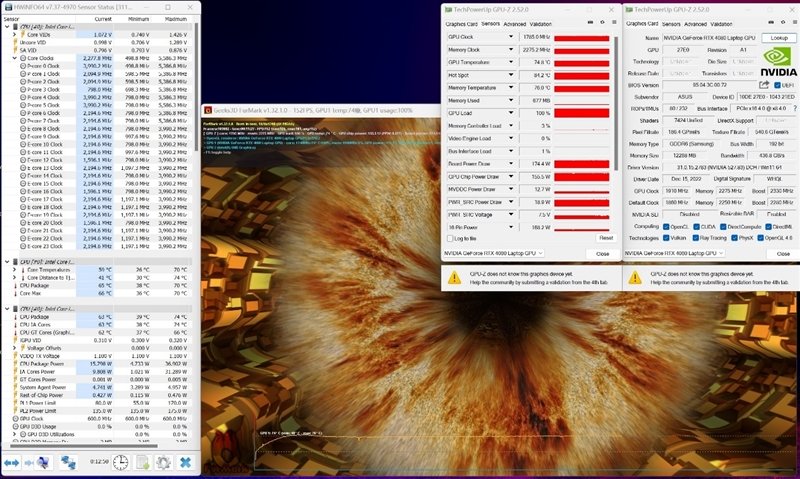Open the GPU Load sensor dropdown arrow
This screenshot has height=479, width=800.
511,113
